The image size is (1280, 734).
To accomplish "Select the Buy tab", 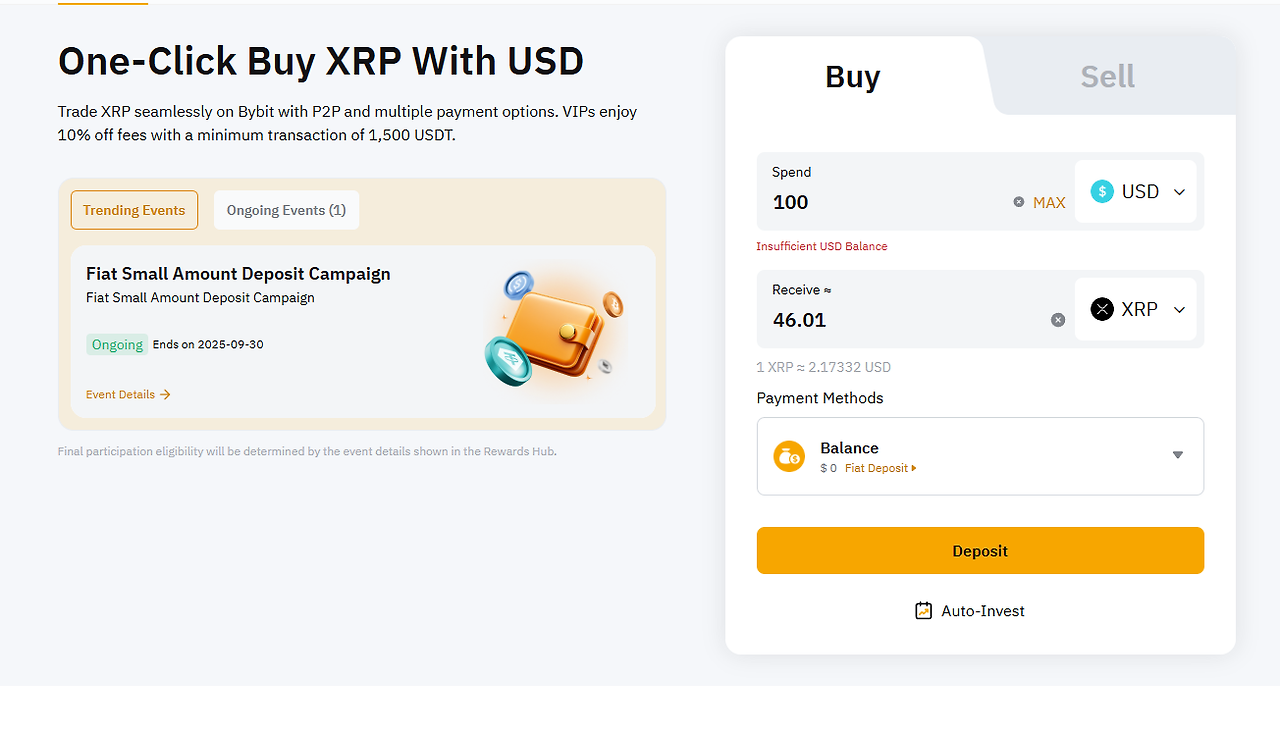I will 852,77.
